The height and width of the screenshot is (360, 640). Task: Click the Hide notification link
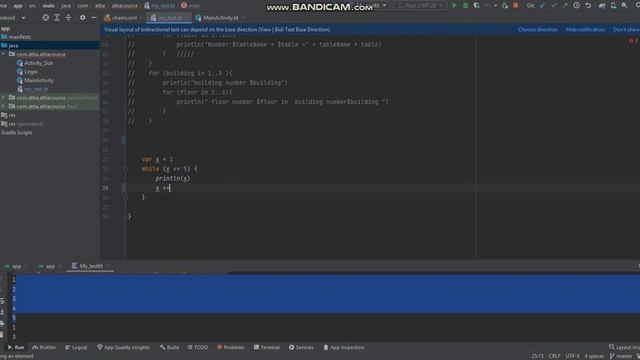(585, 29)
